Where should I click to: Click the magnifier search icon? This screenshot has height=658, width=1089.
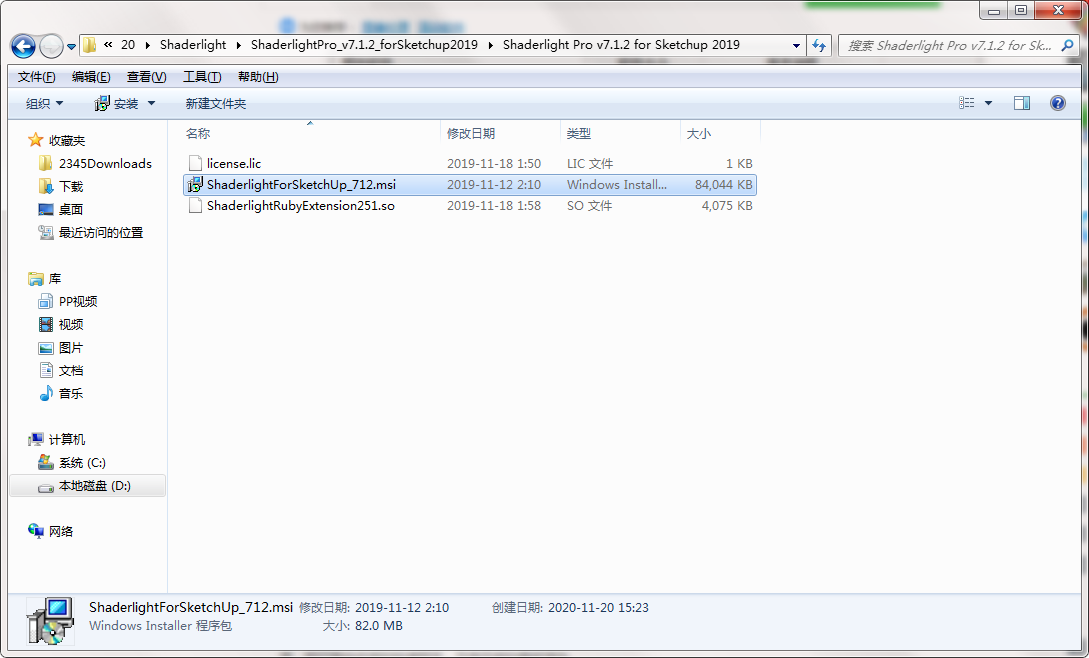(x=1067, y=46)
